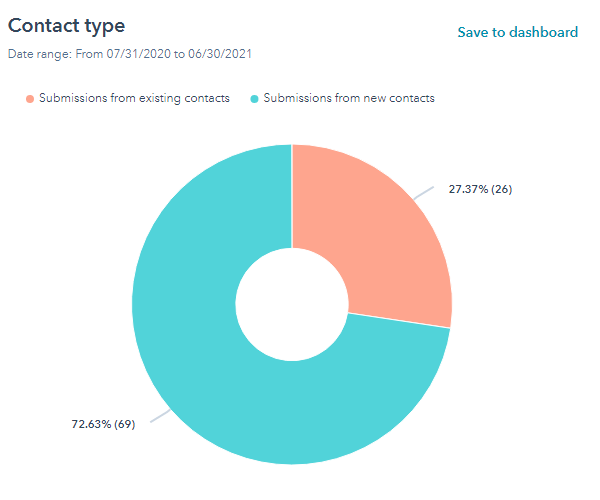Screen dimensions: 600x500
Task: Click the (26) submission count
Action: pyautogui.click(x=502, y=189)
